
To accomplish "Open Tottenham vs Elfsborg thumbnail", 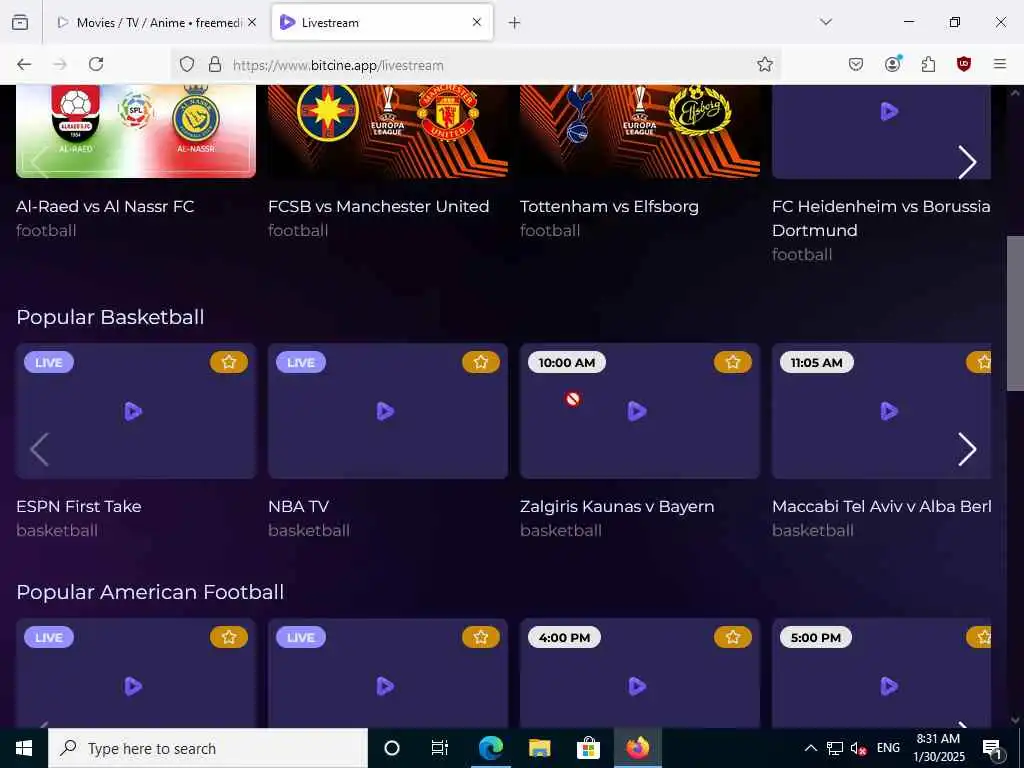I will pyautogui.click(x=640, y=131).
